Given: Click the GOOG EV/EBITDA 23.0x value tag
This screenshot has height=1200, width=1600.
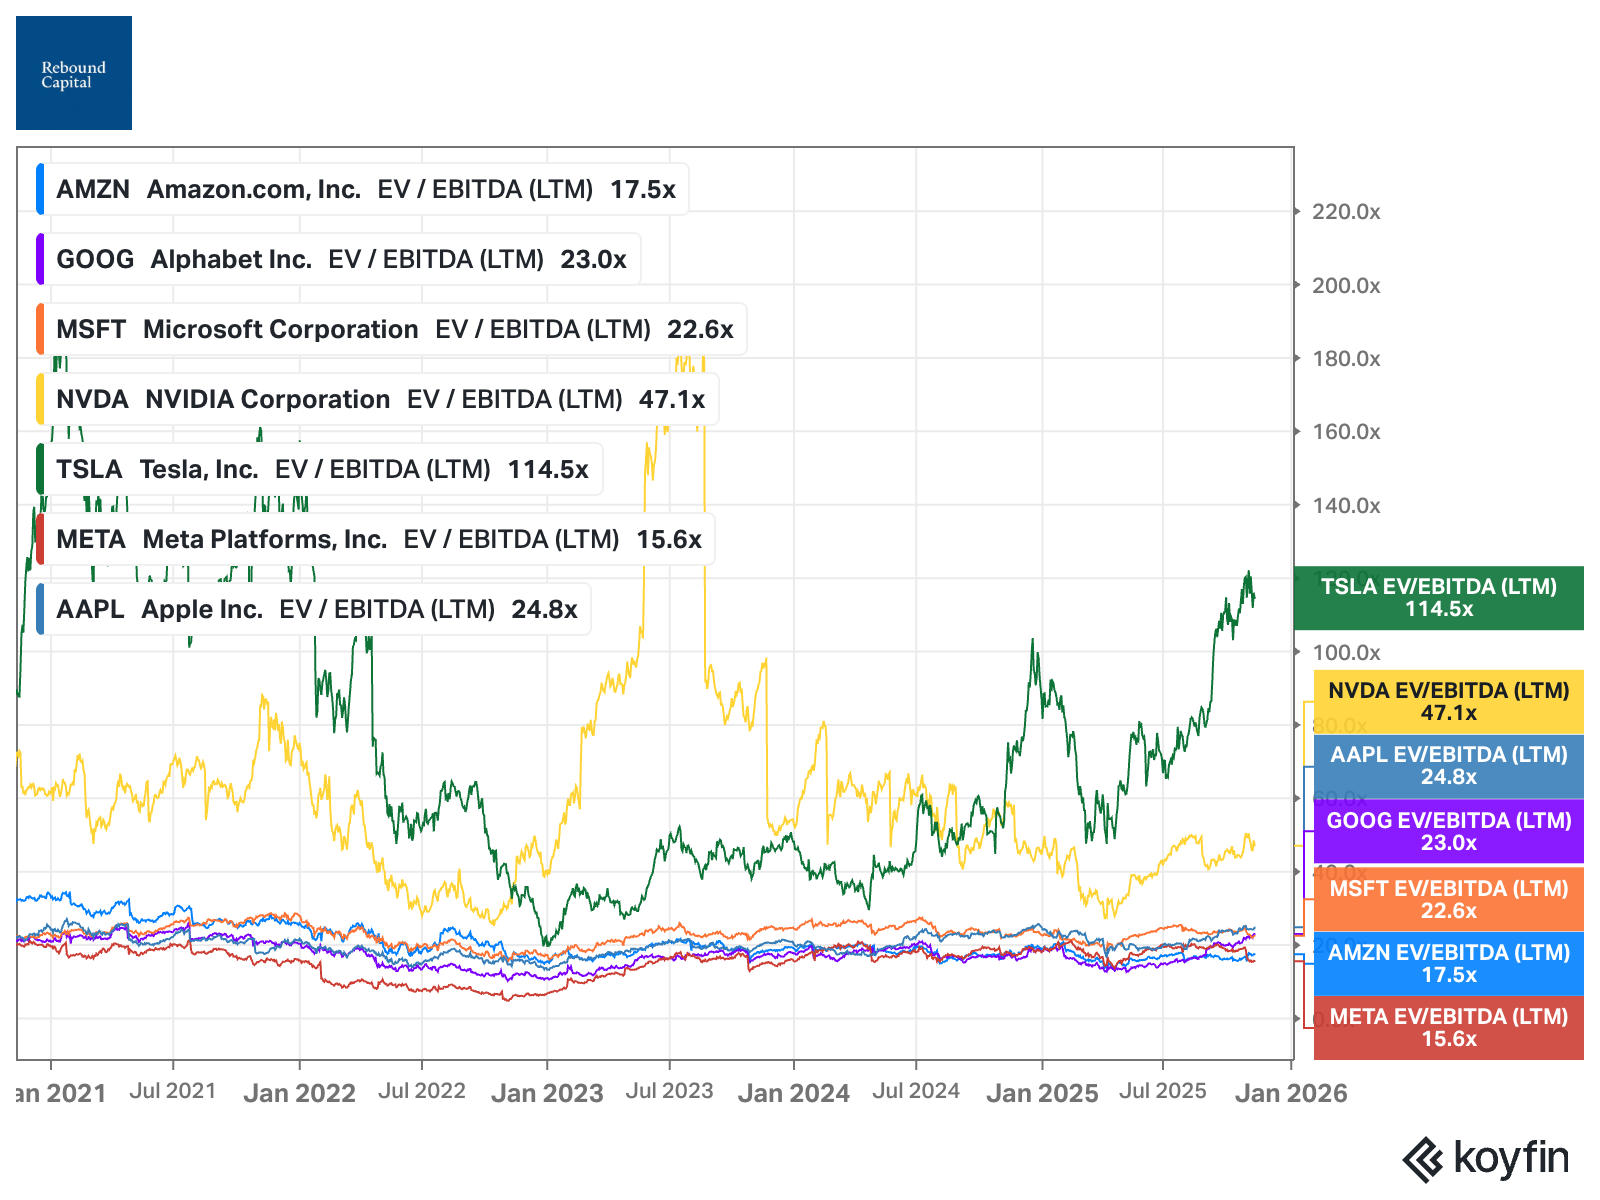Looking at the screenshot, I should click(1449, 831).
